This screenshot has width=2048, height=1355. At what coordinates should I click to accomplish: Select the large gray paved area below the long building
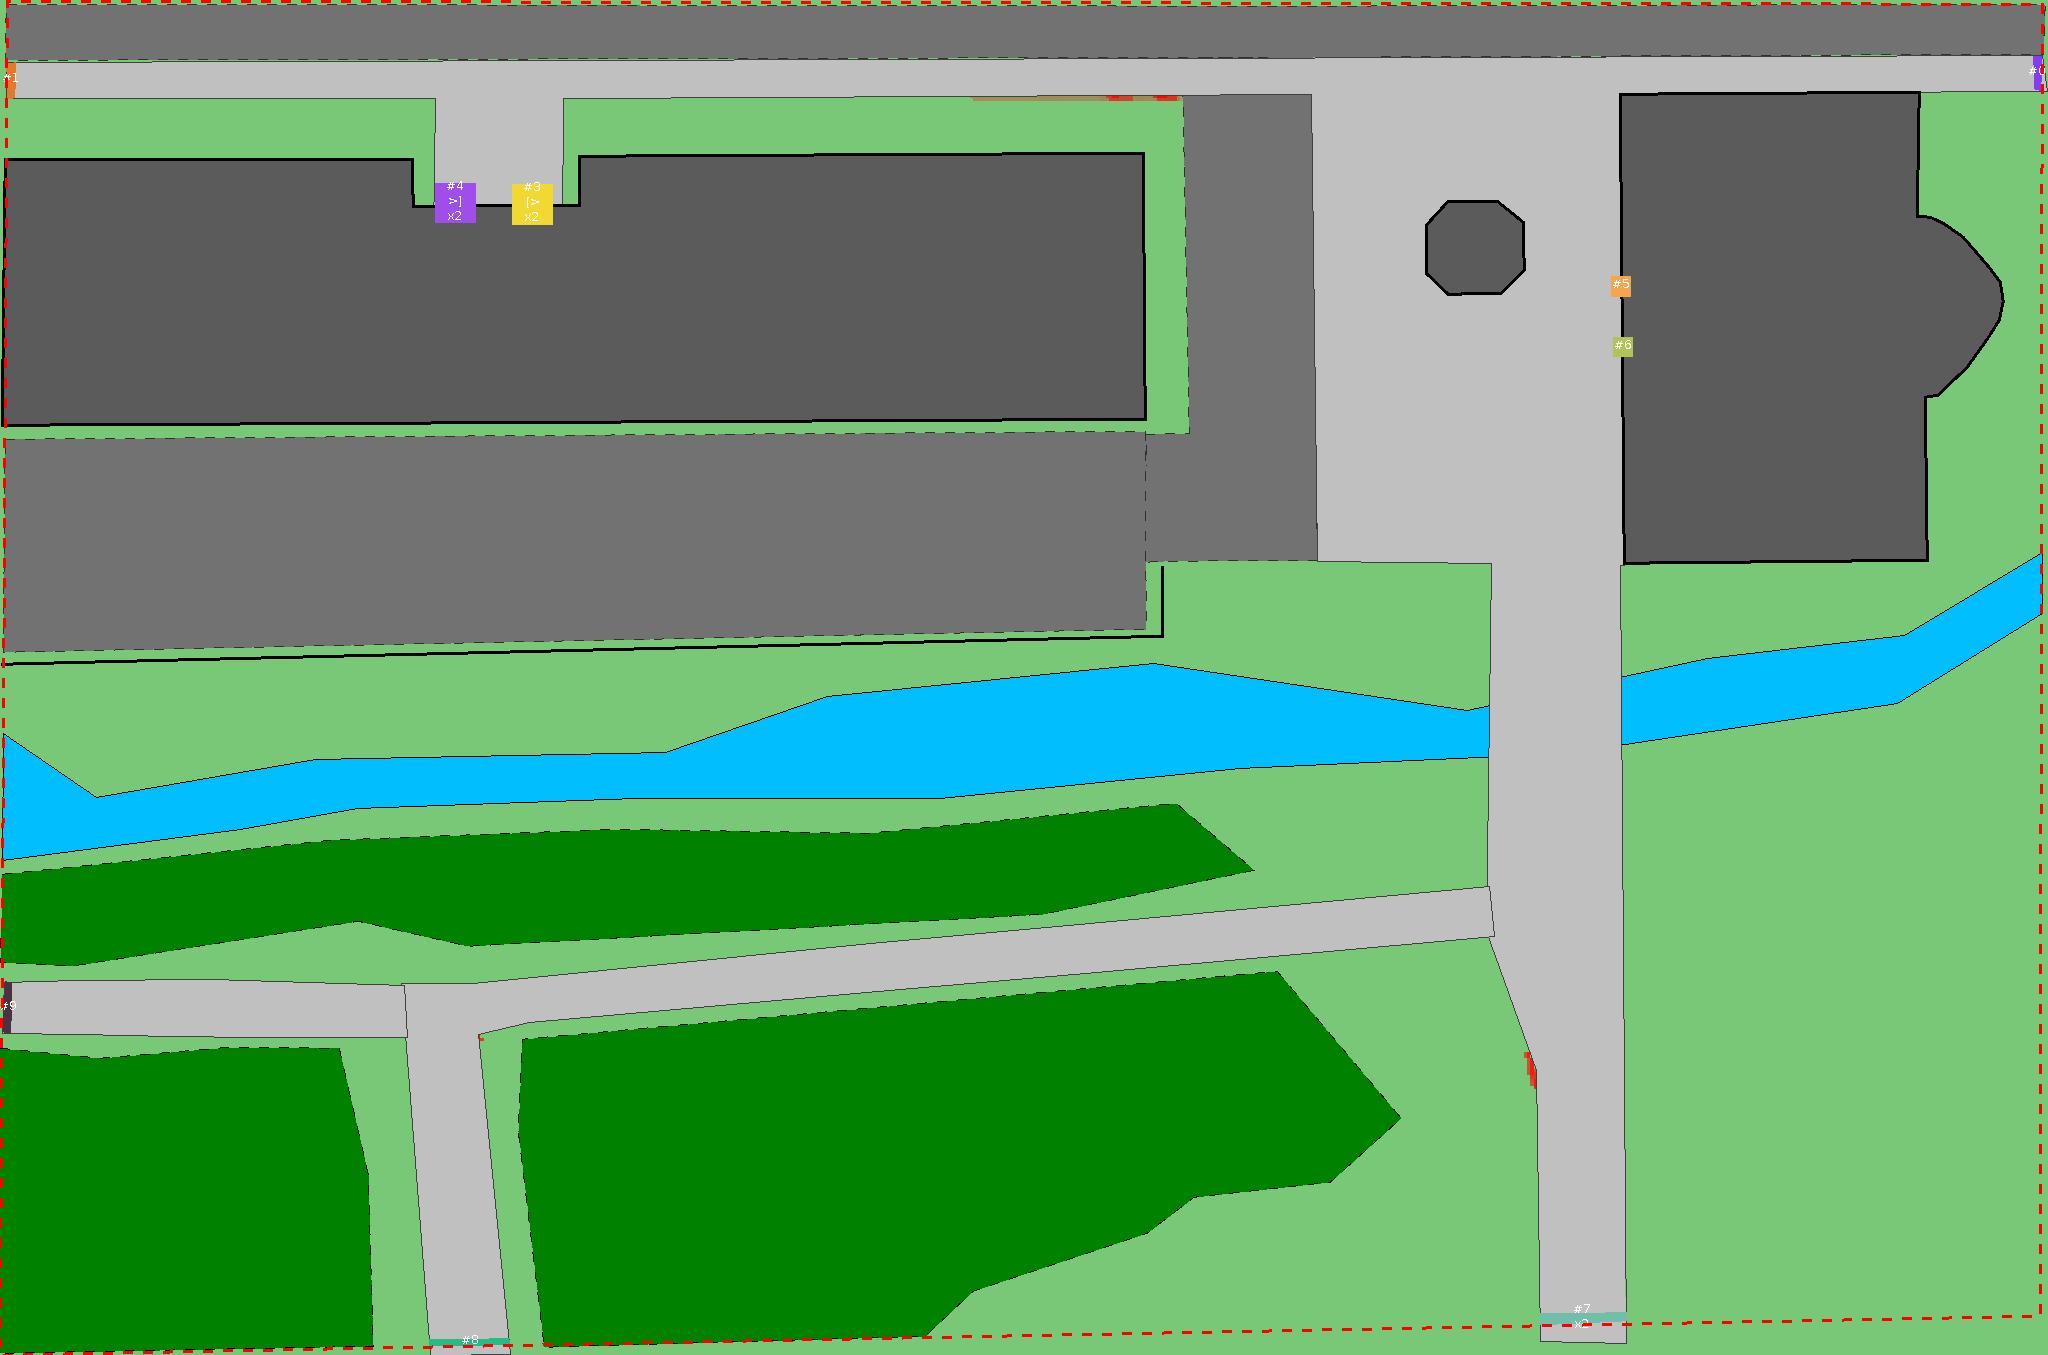(570, 540)
